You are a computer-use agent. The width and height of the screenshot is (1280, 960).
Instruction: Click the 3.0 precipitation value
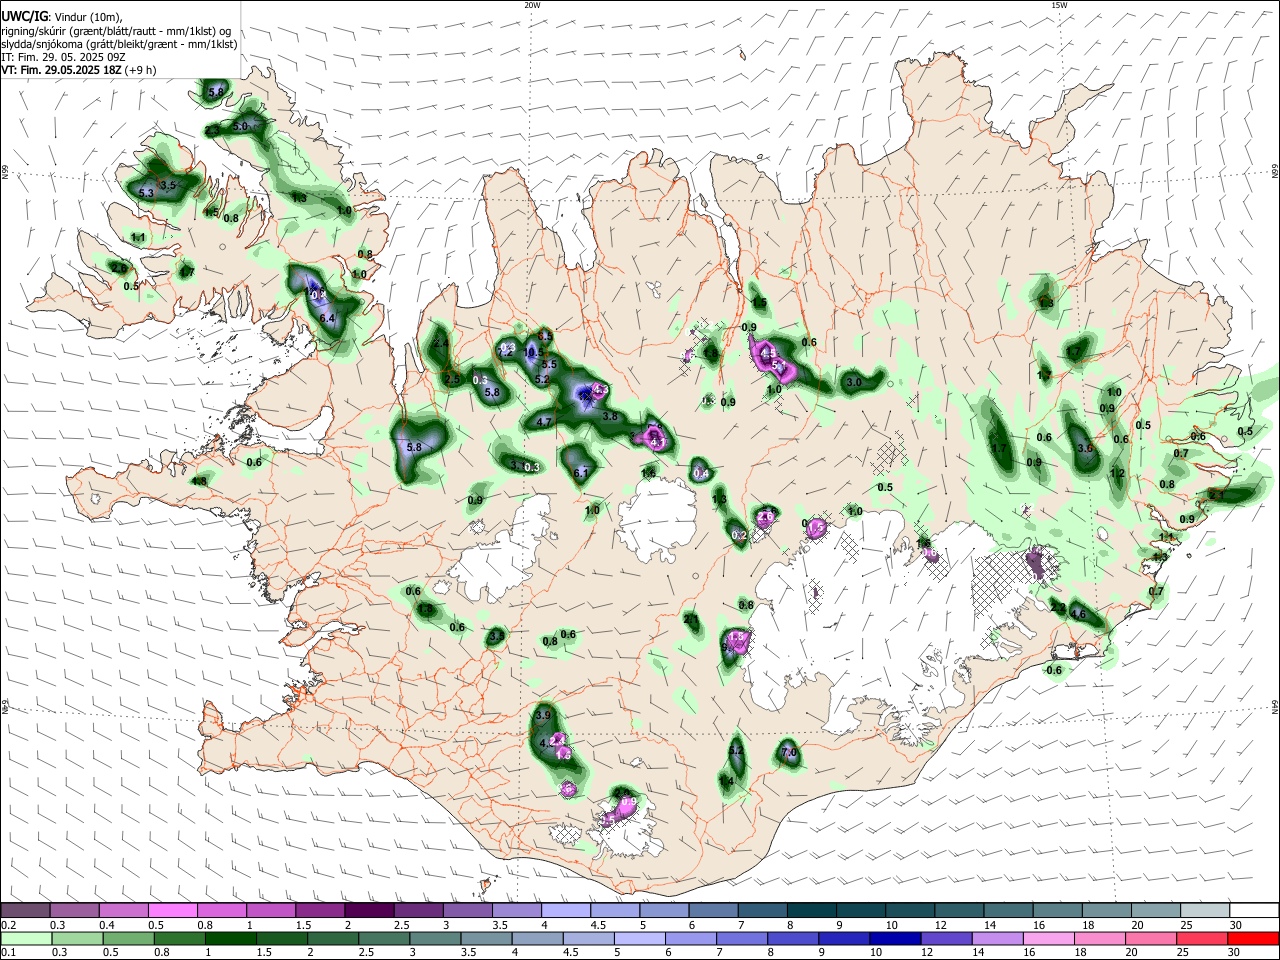(854, 383)
